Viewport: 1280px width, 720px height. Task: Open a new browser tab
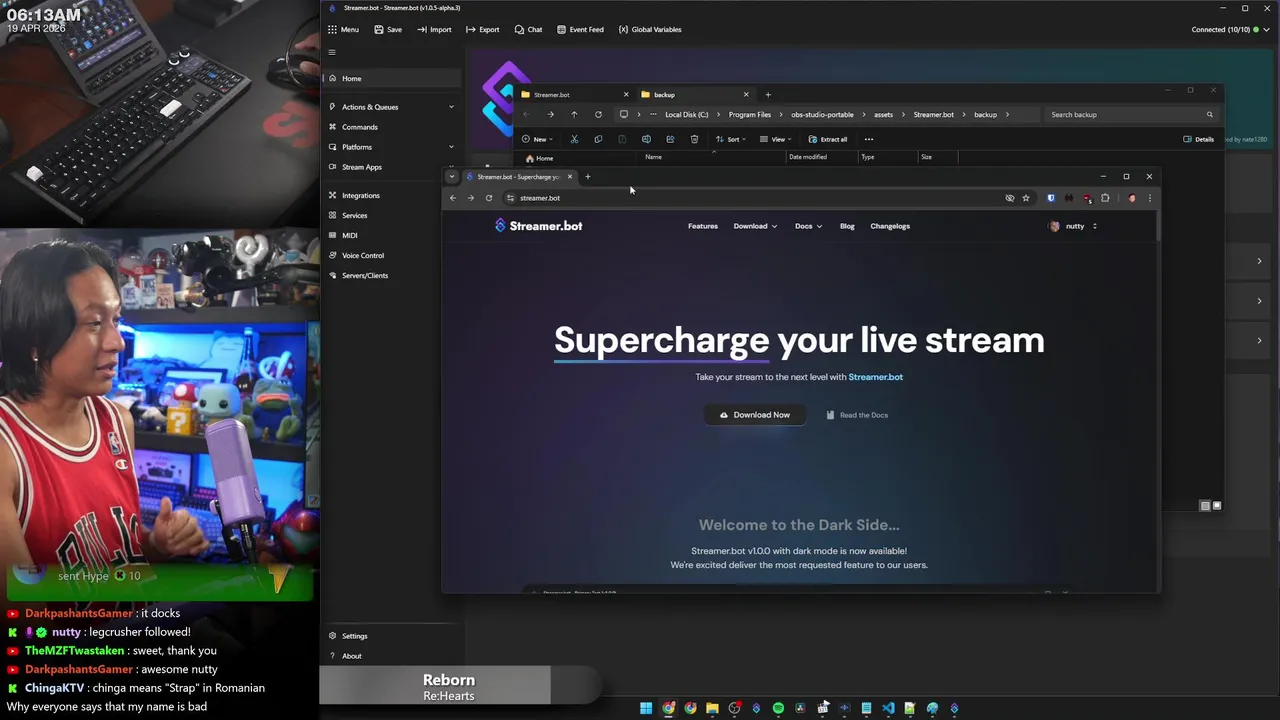588,177
